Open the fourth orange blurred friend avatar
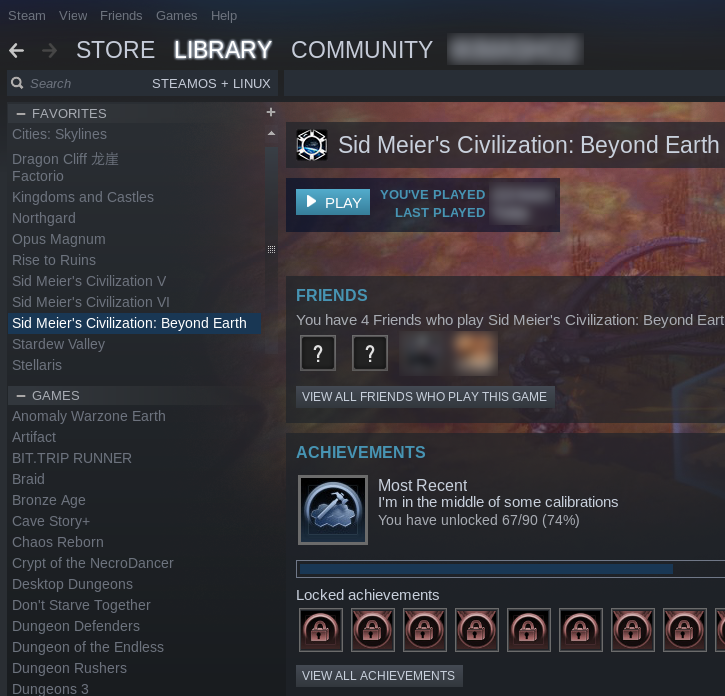725x696 pixels. [473, 353]
